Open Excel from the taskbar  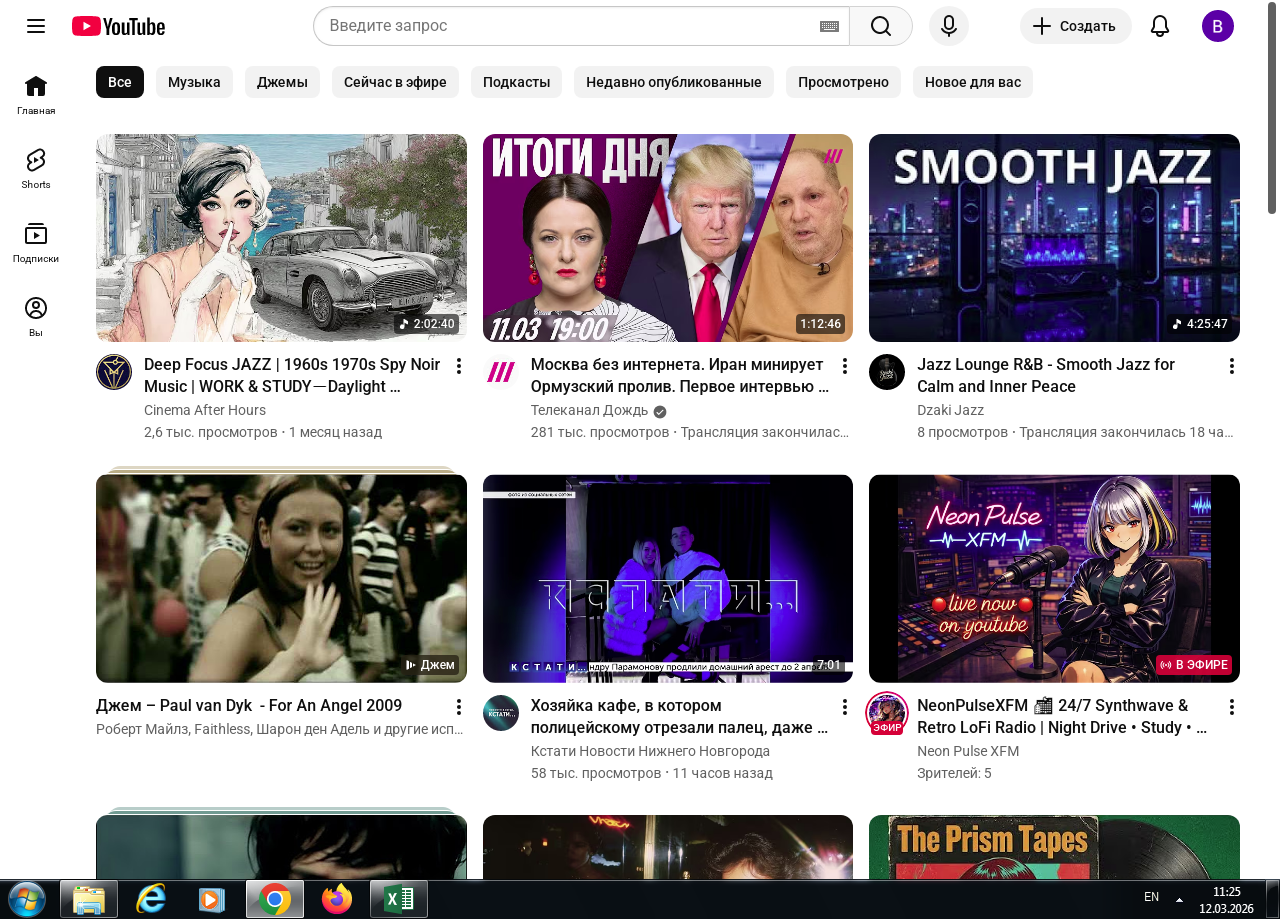tap(399, 899)
